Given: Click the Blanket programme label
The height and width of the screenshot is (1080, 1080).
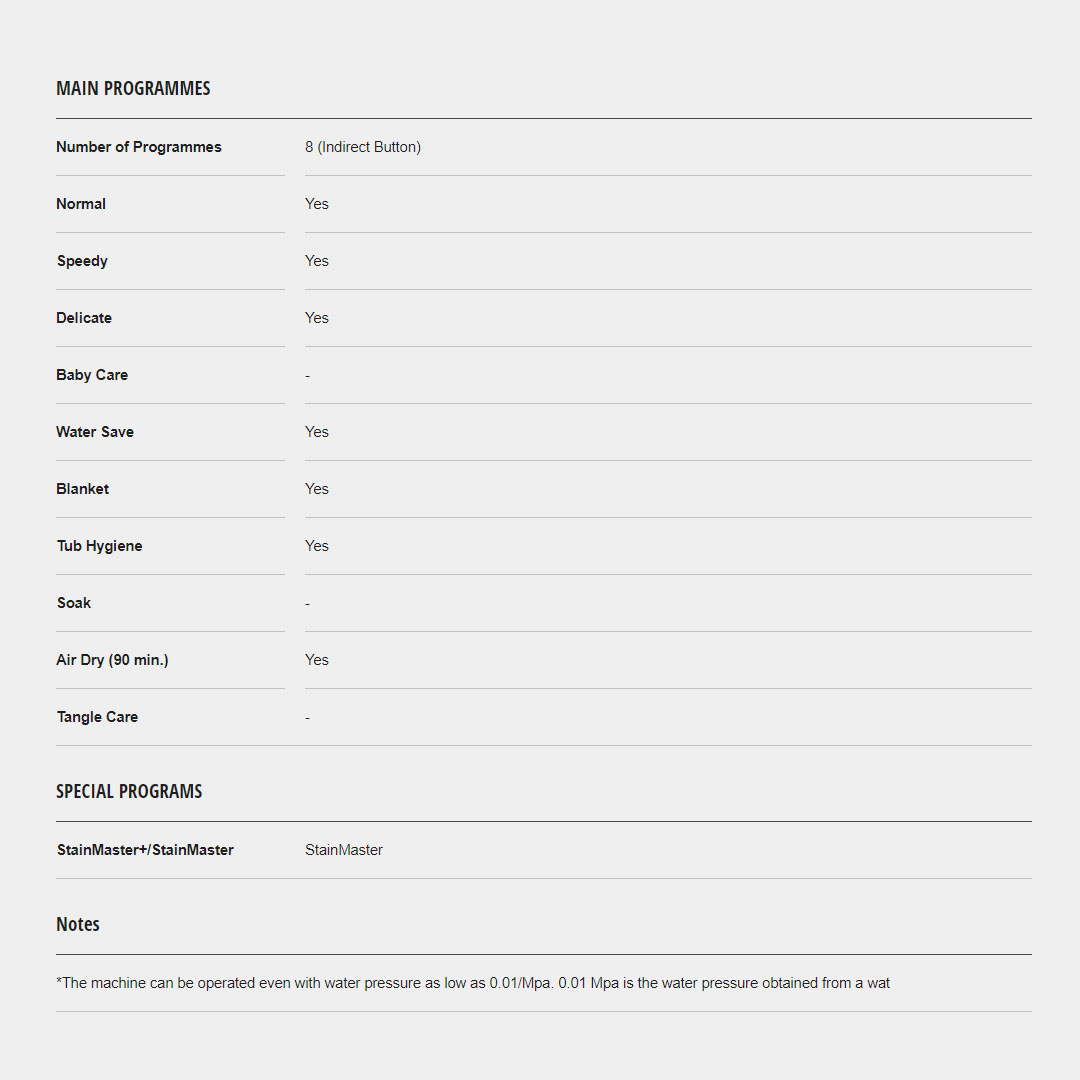Looking at the screenshot, I should 83,489.
